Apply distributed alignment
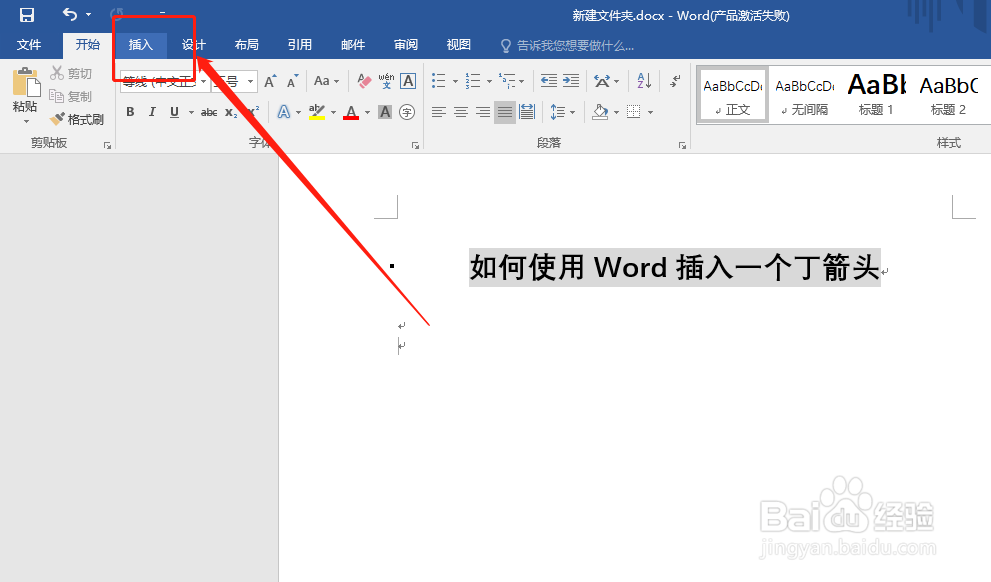This screenshot has width=991, height=582. [526, 112]
